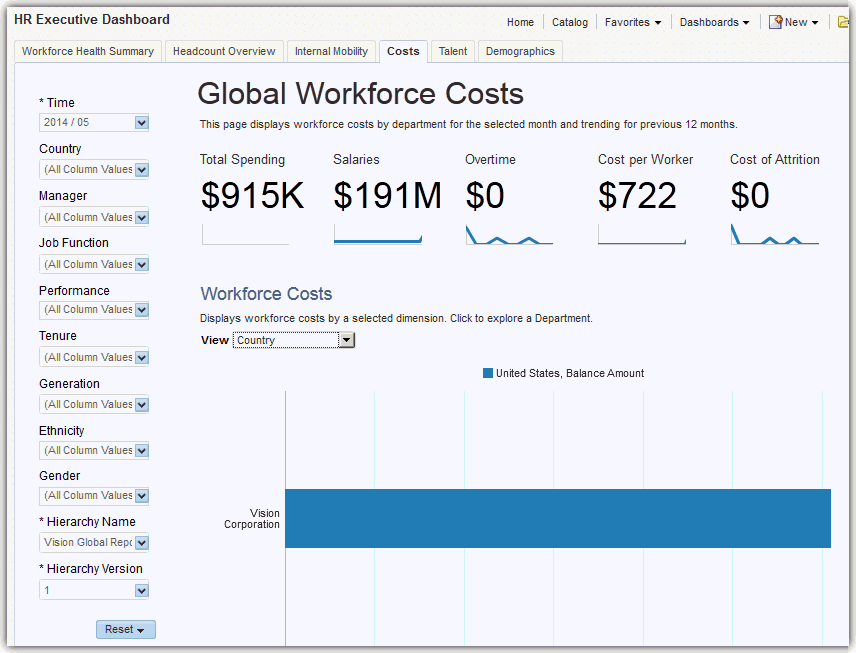Click the Vision Corporation axis label
The width and height of the screenshot is (856, 653).
tap(252, 519)
